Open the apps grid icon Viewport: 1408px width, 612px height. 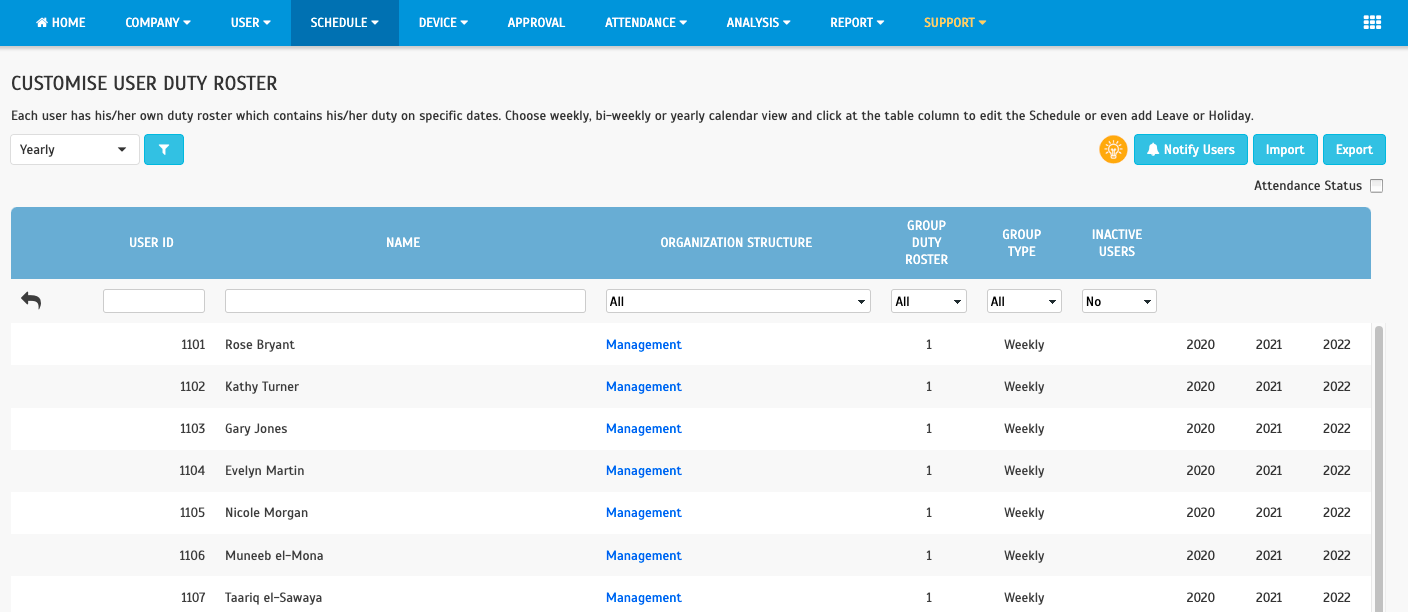[x=1372, y=22]
